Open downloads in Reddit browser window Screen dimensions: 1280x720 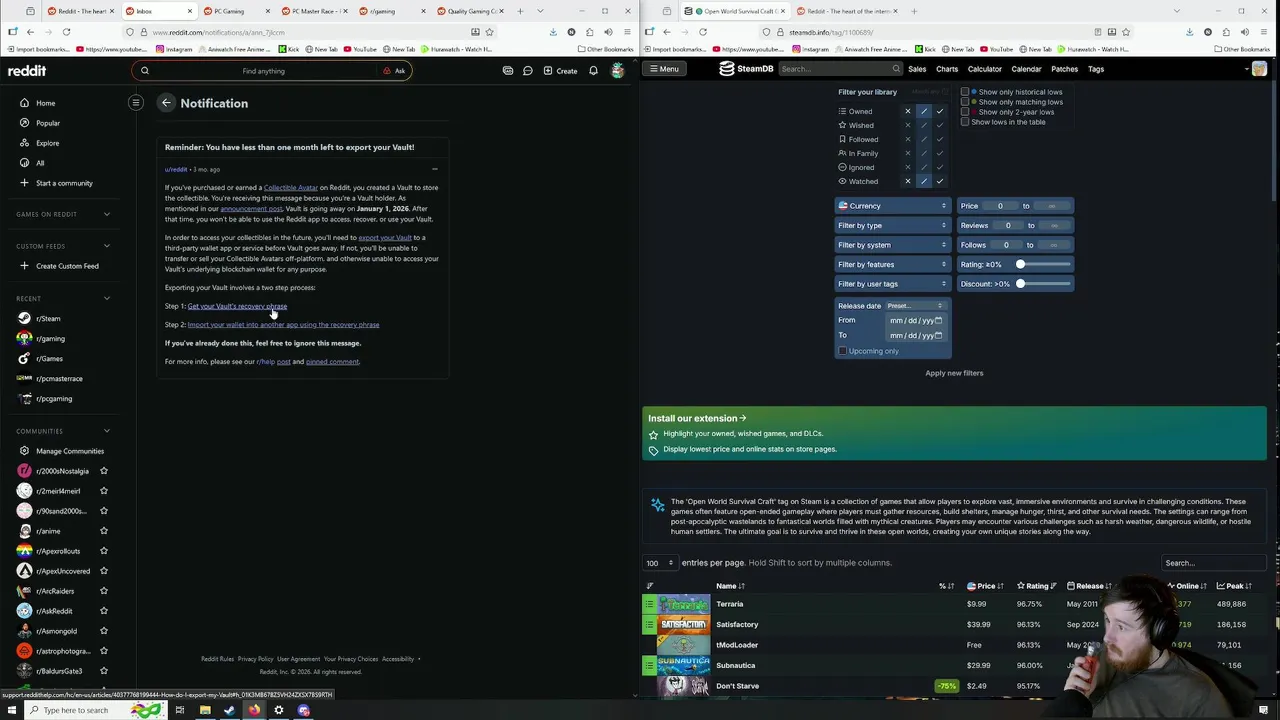point(553,32)
